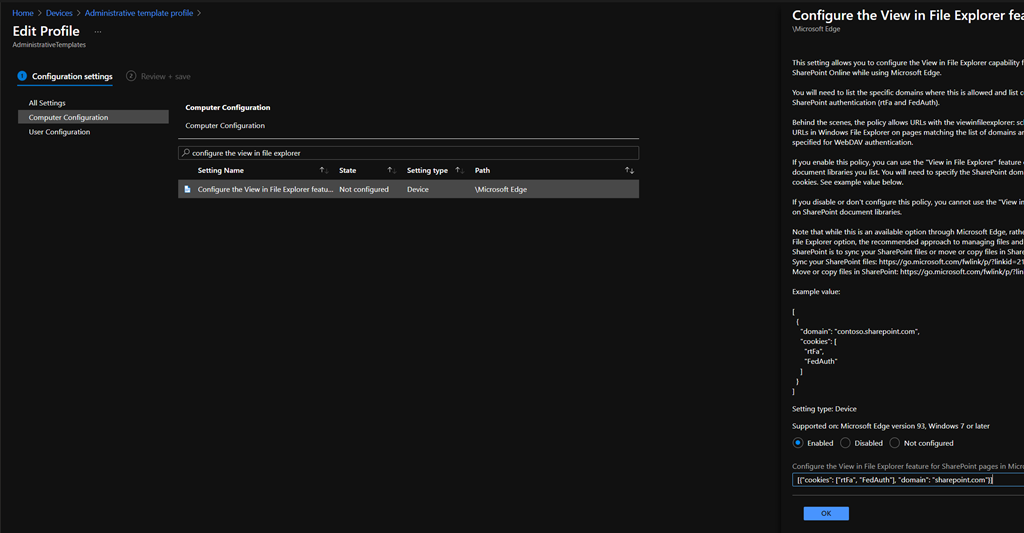Go to Home via the breadcrumb
This screenshot has width=1024, height=533.
click(23, 13)
